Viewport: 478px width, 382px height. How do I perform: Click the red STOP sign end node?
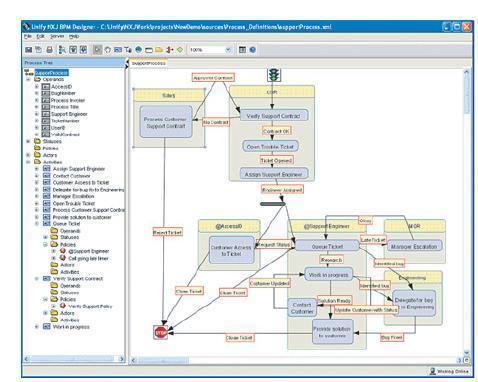click(x=161, y=332)
